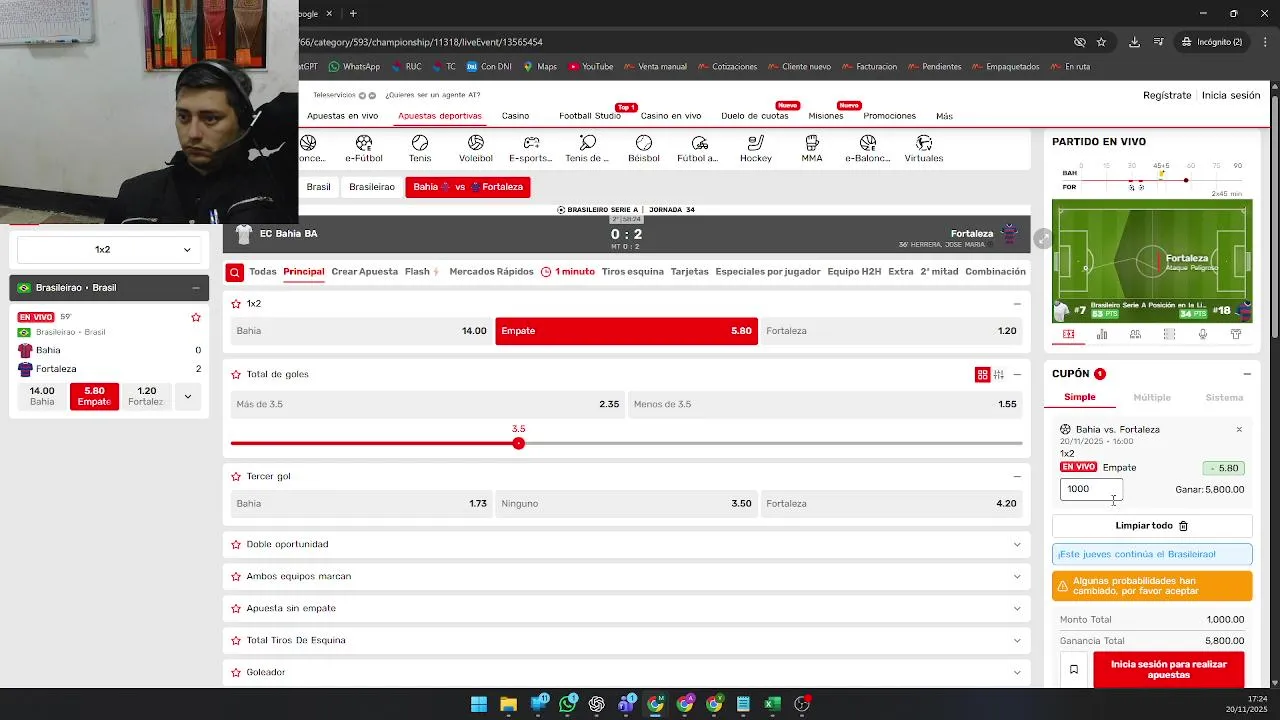Click the Limpiar todo button

[x=1152, y=526]
